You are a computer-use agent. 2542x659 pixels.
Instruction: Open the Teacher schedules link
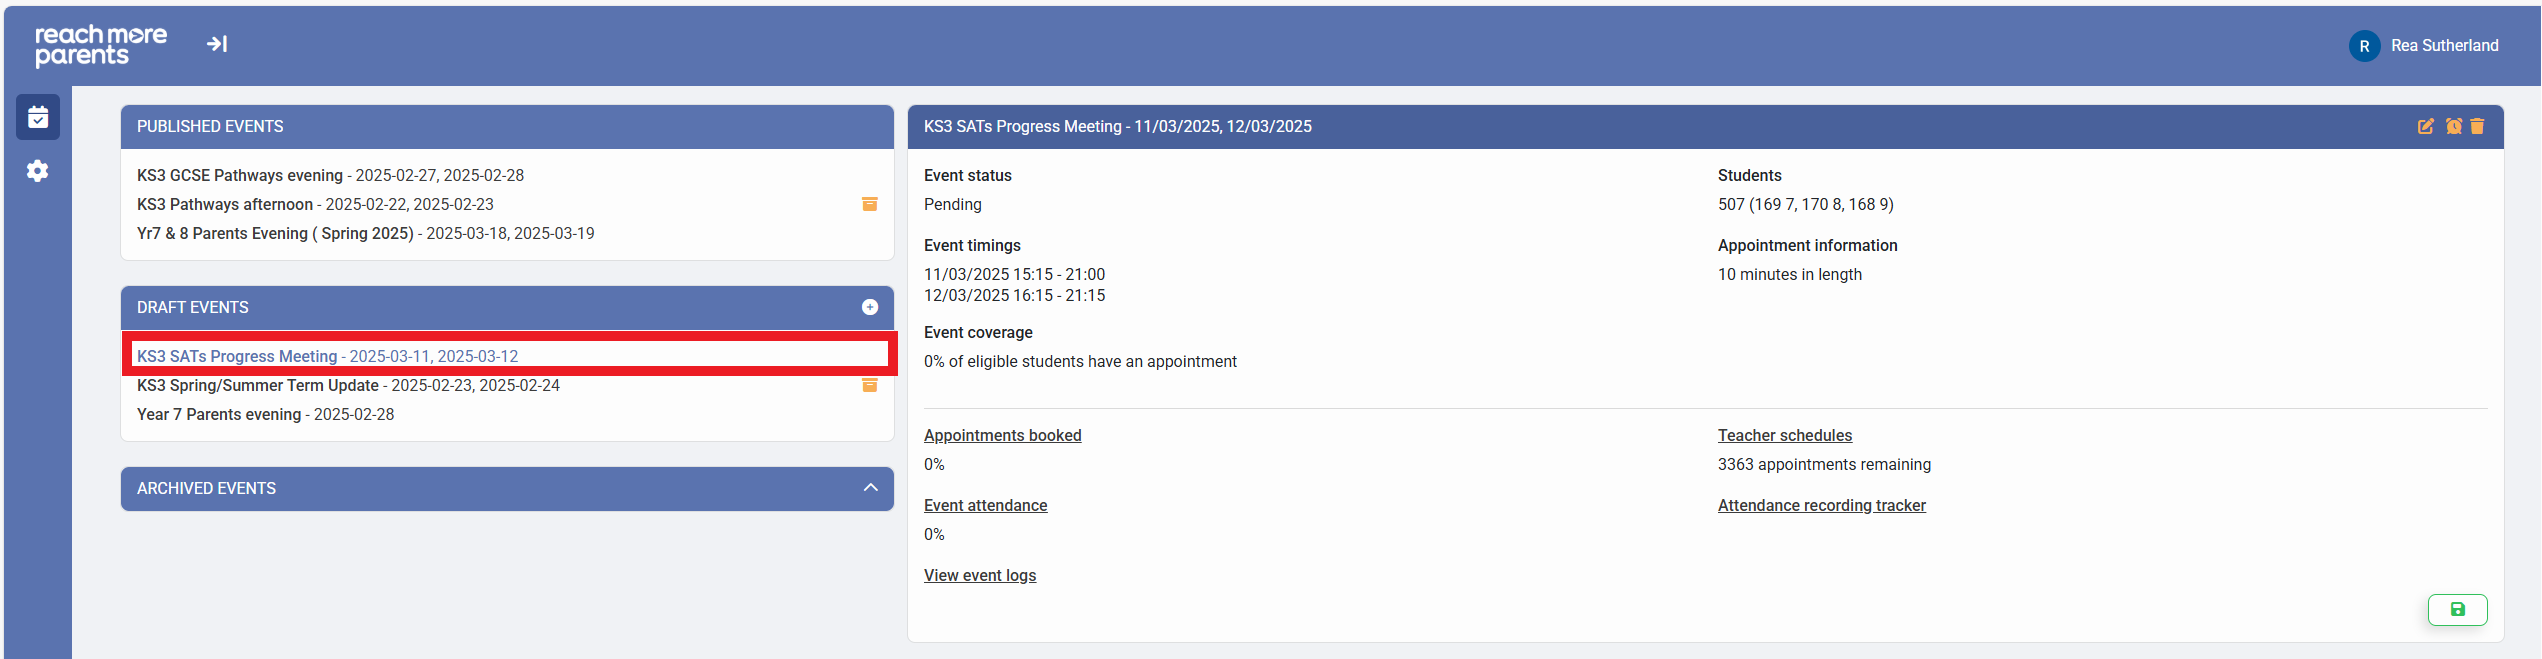point(1784,435)
